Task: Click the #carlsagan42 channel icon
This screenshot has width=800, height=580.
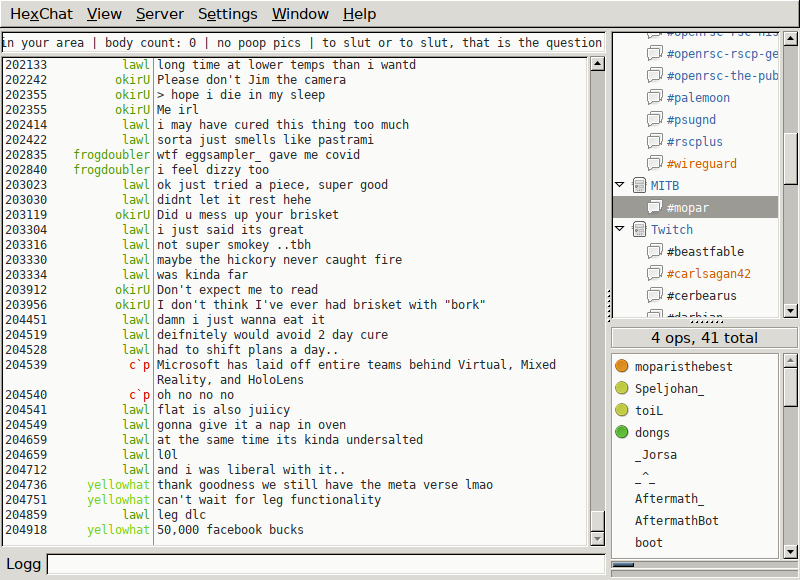Action: [655, 273]
